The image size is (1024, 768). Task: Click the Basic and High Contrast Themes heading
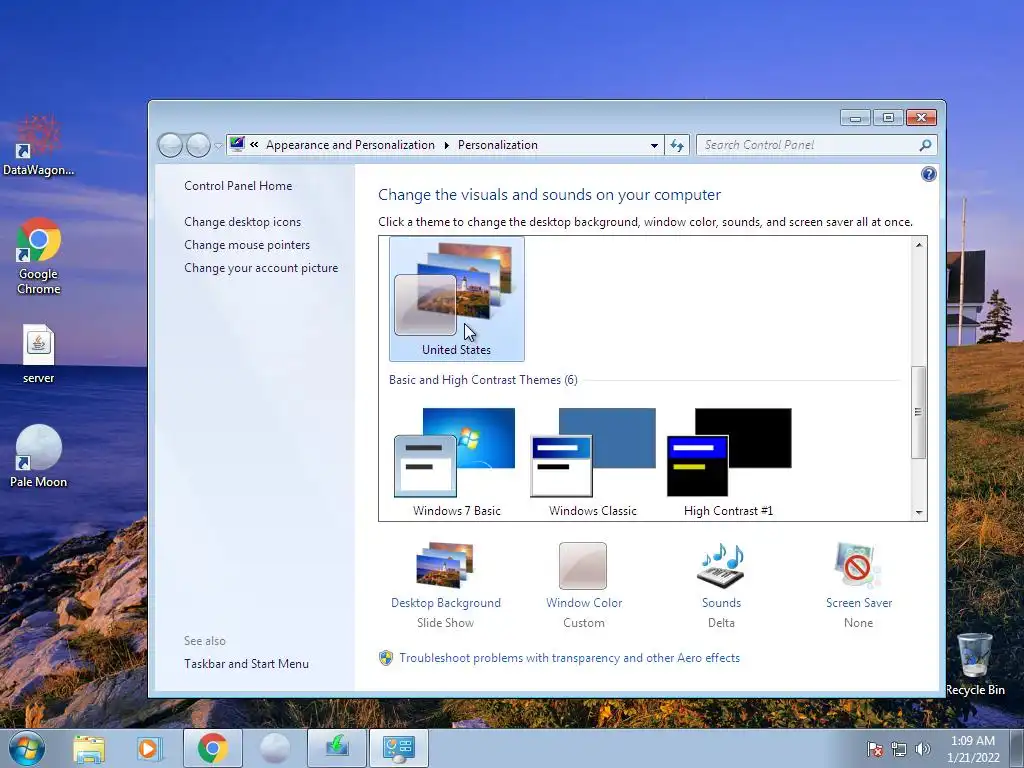click(483, 380)
